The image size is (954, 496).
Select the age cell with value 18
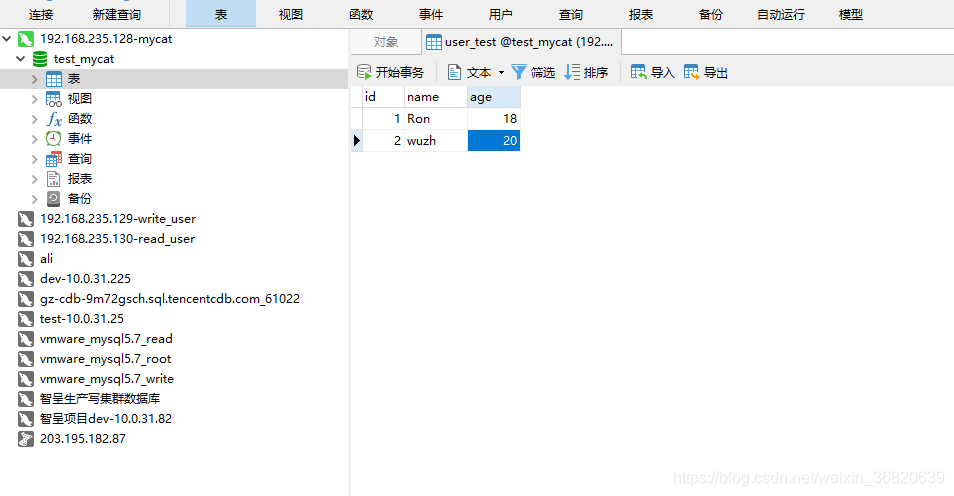494,119
